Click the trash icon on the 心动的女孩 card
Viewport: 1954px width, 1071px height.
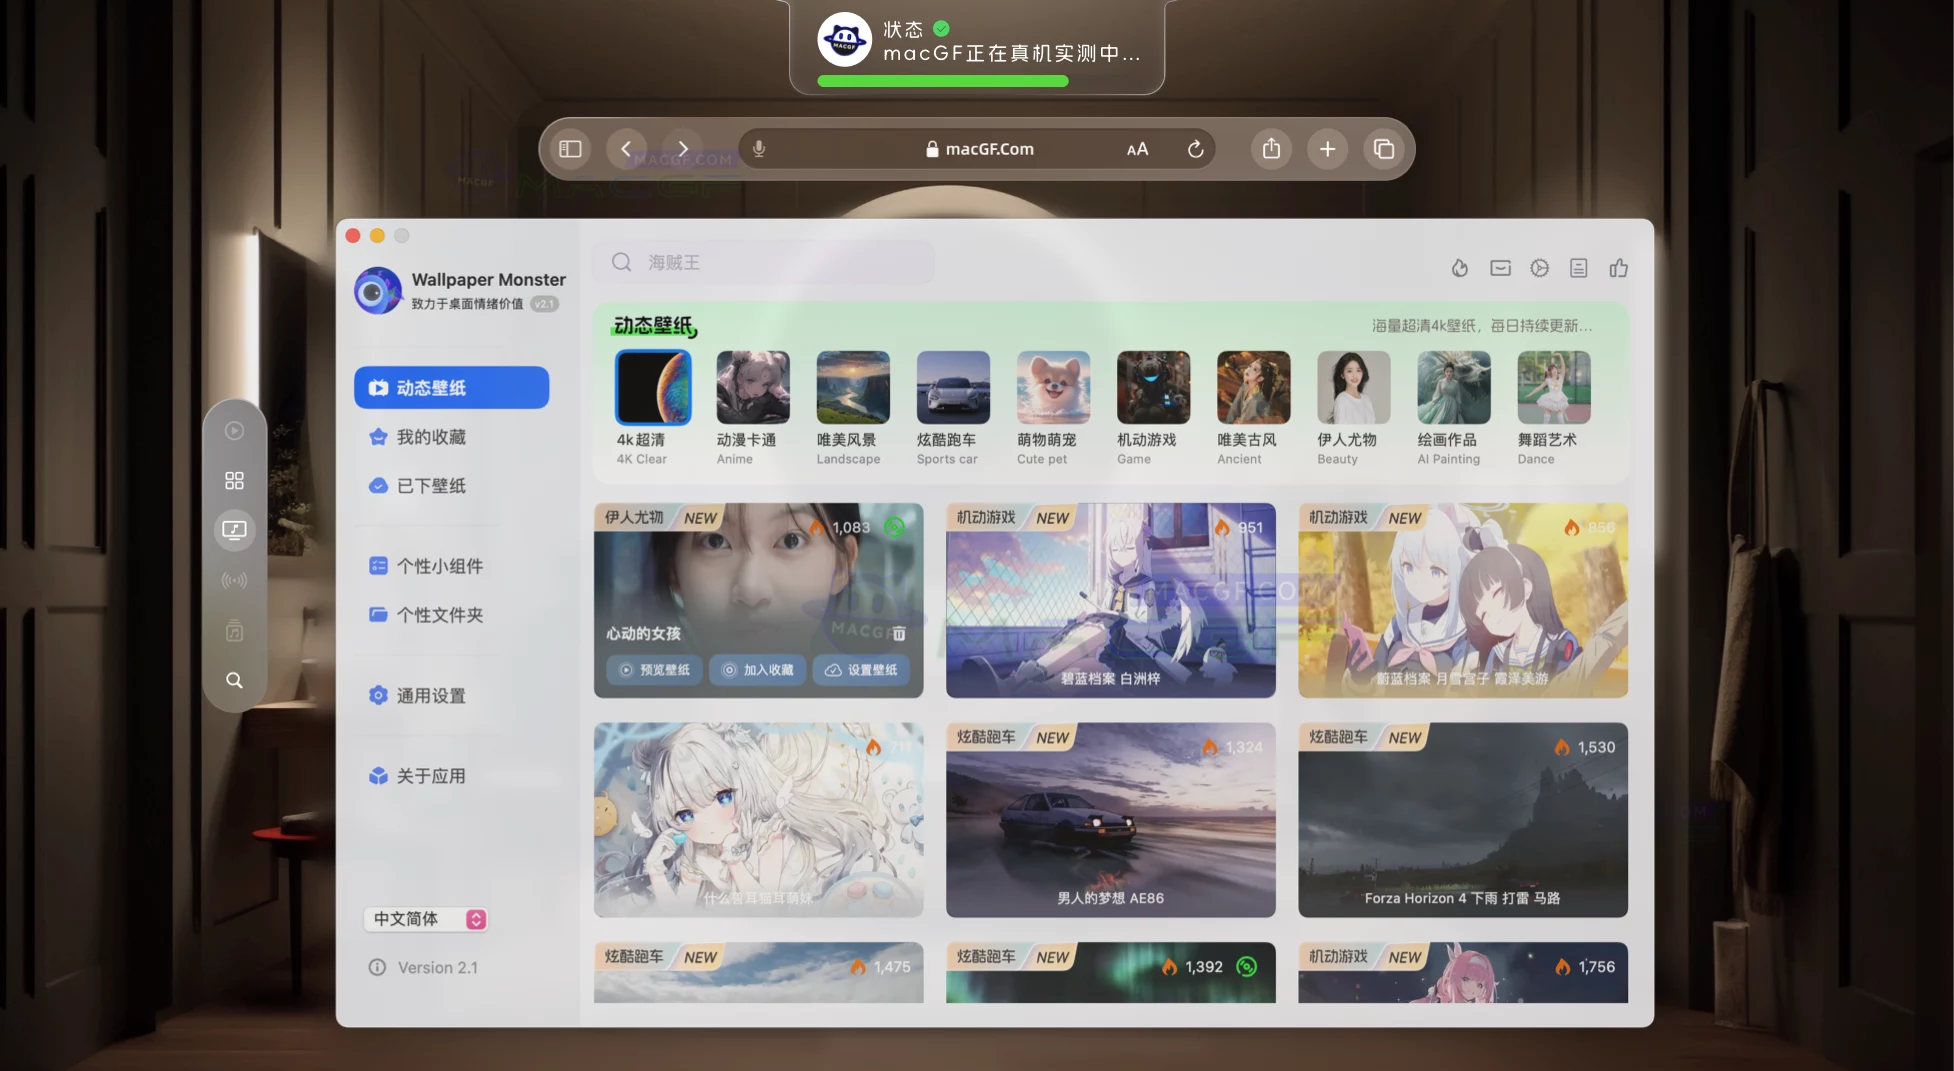[899, 633]
